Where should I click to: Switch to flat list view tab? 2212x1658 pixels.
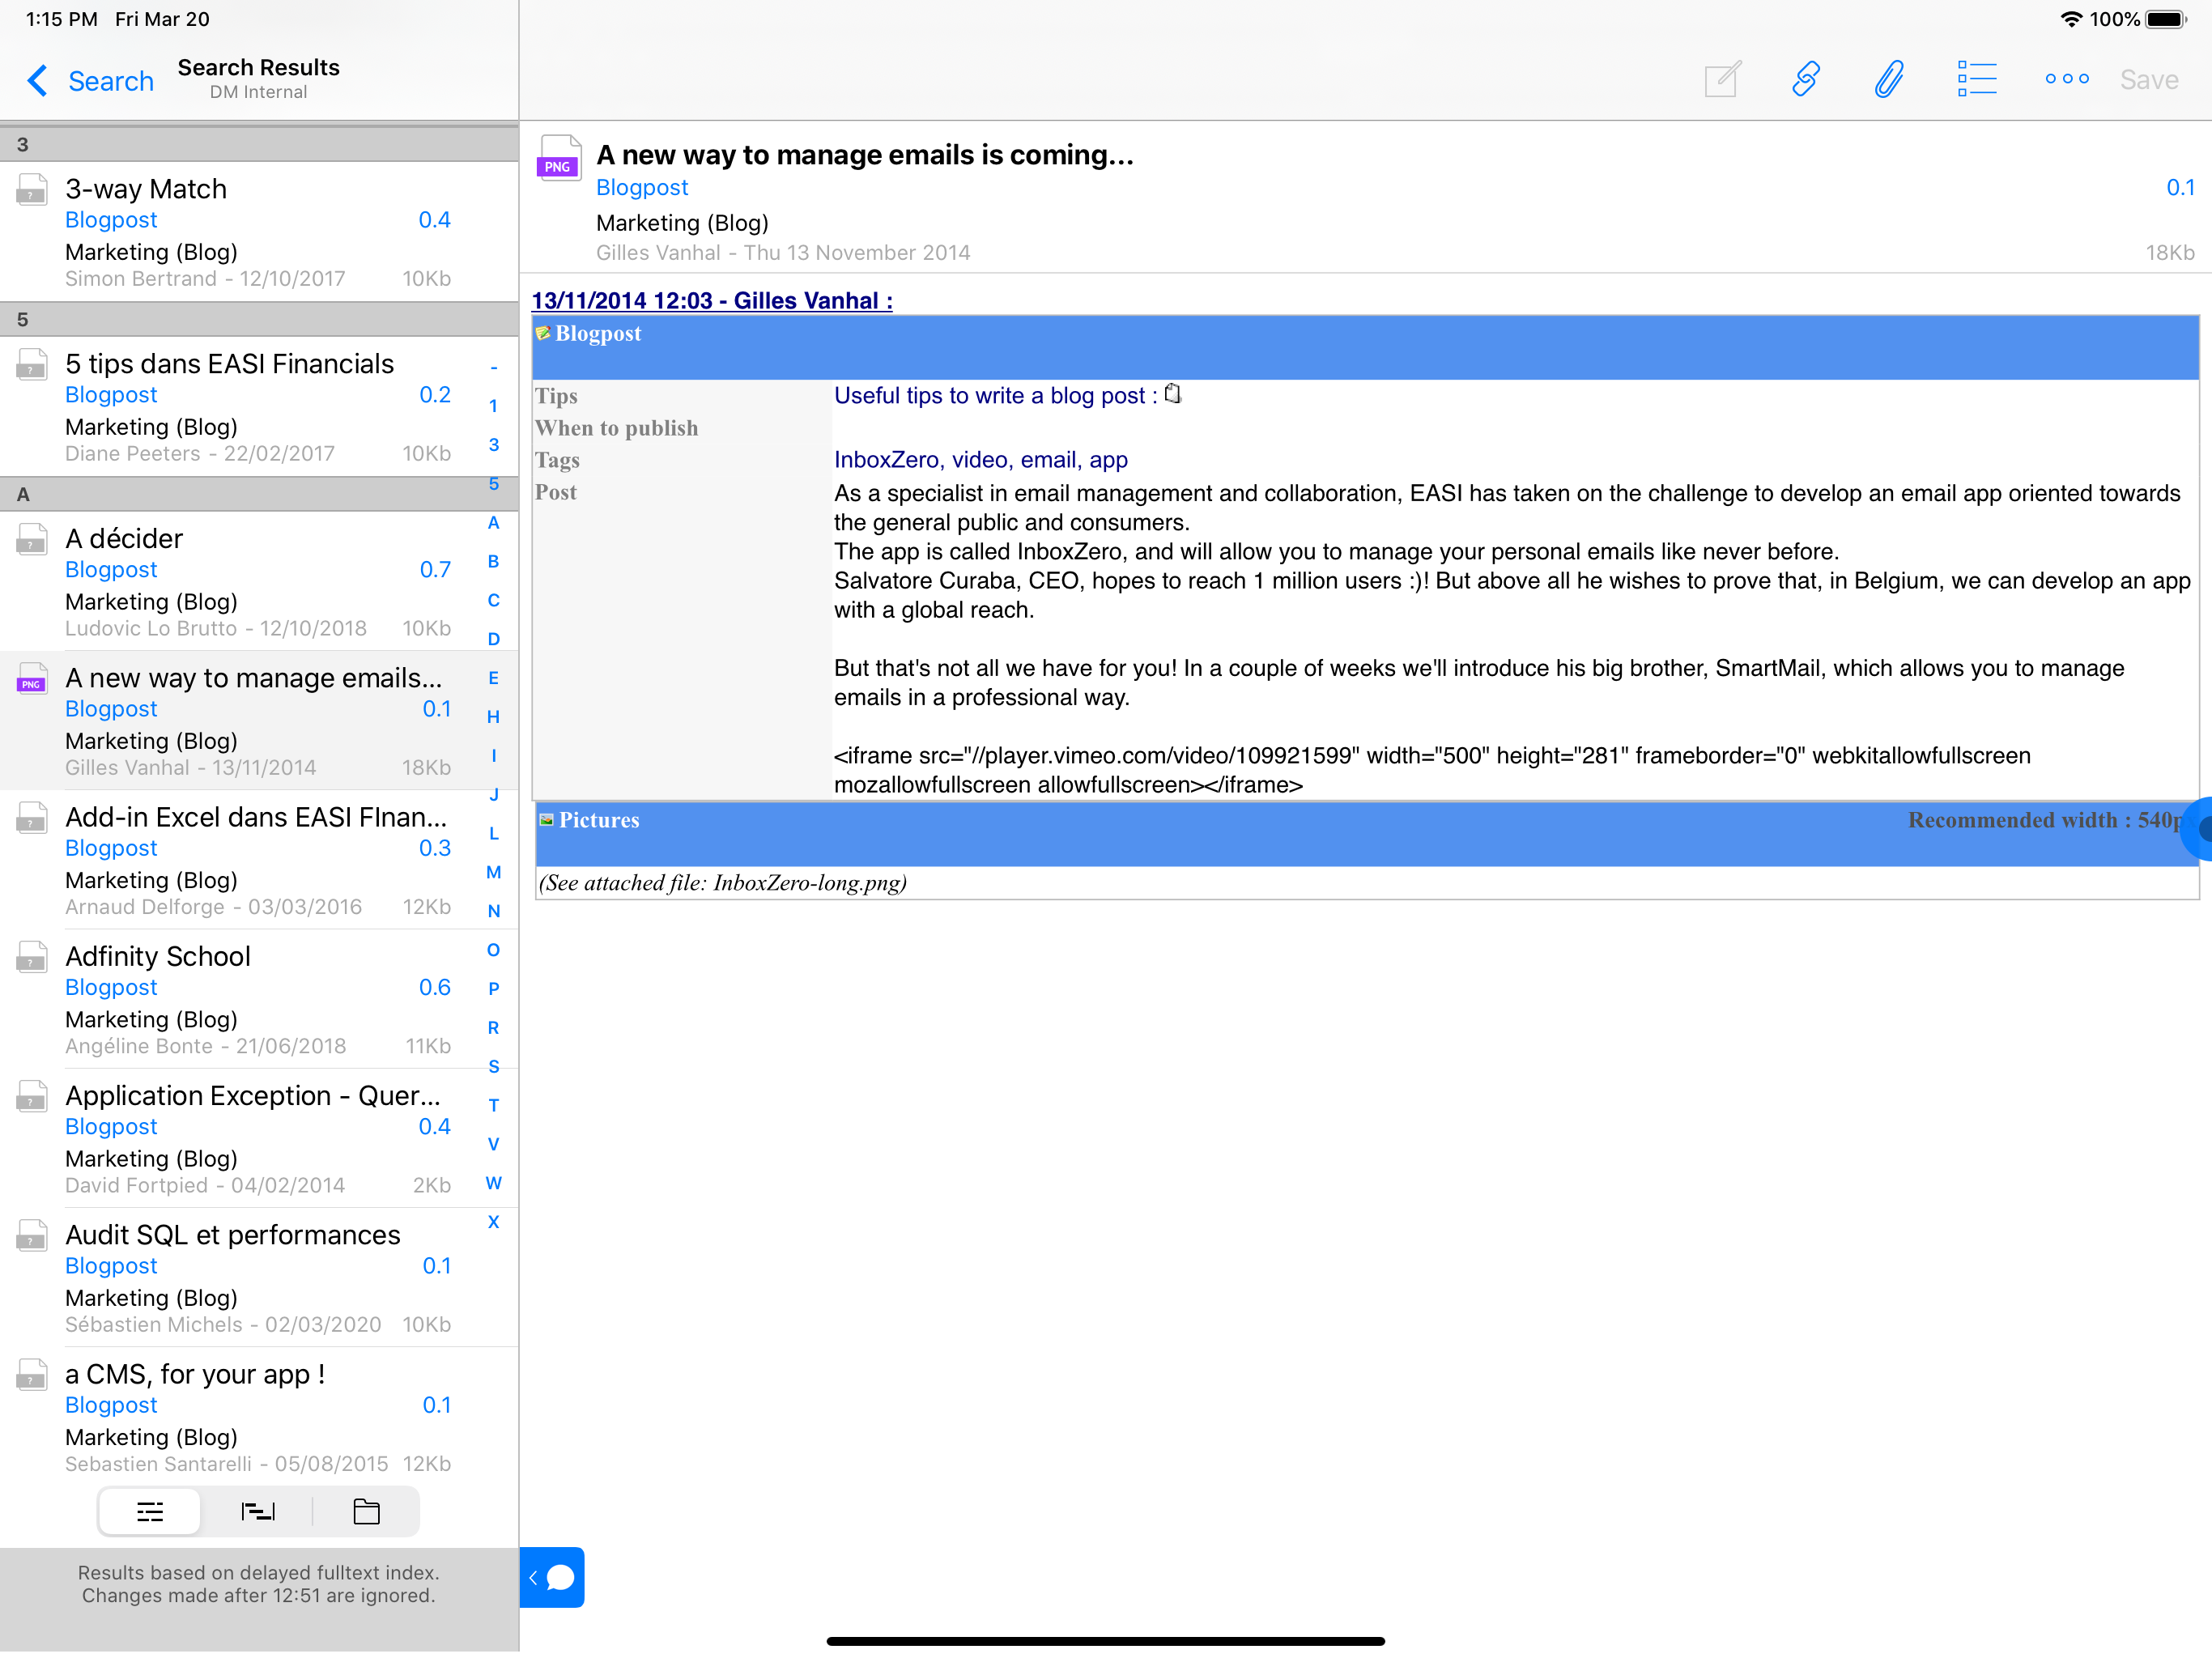(x=150, y=1511)
